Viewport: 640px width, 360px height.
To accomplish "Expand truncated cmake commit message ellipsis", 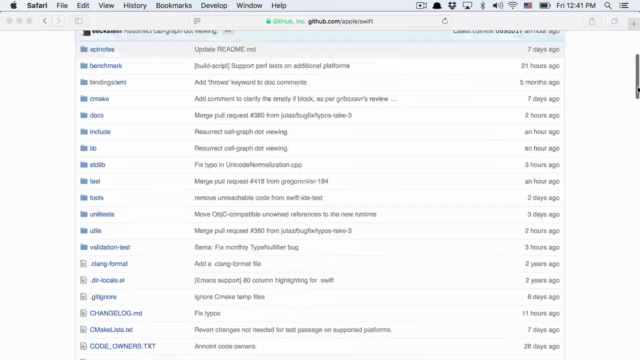I will point(393,99).
